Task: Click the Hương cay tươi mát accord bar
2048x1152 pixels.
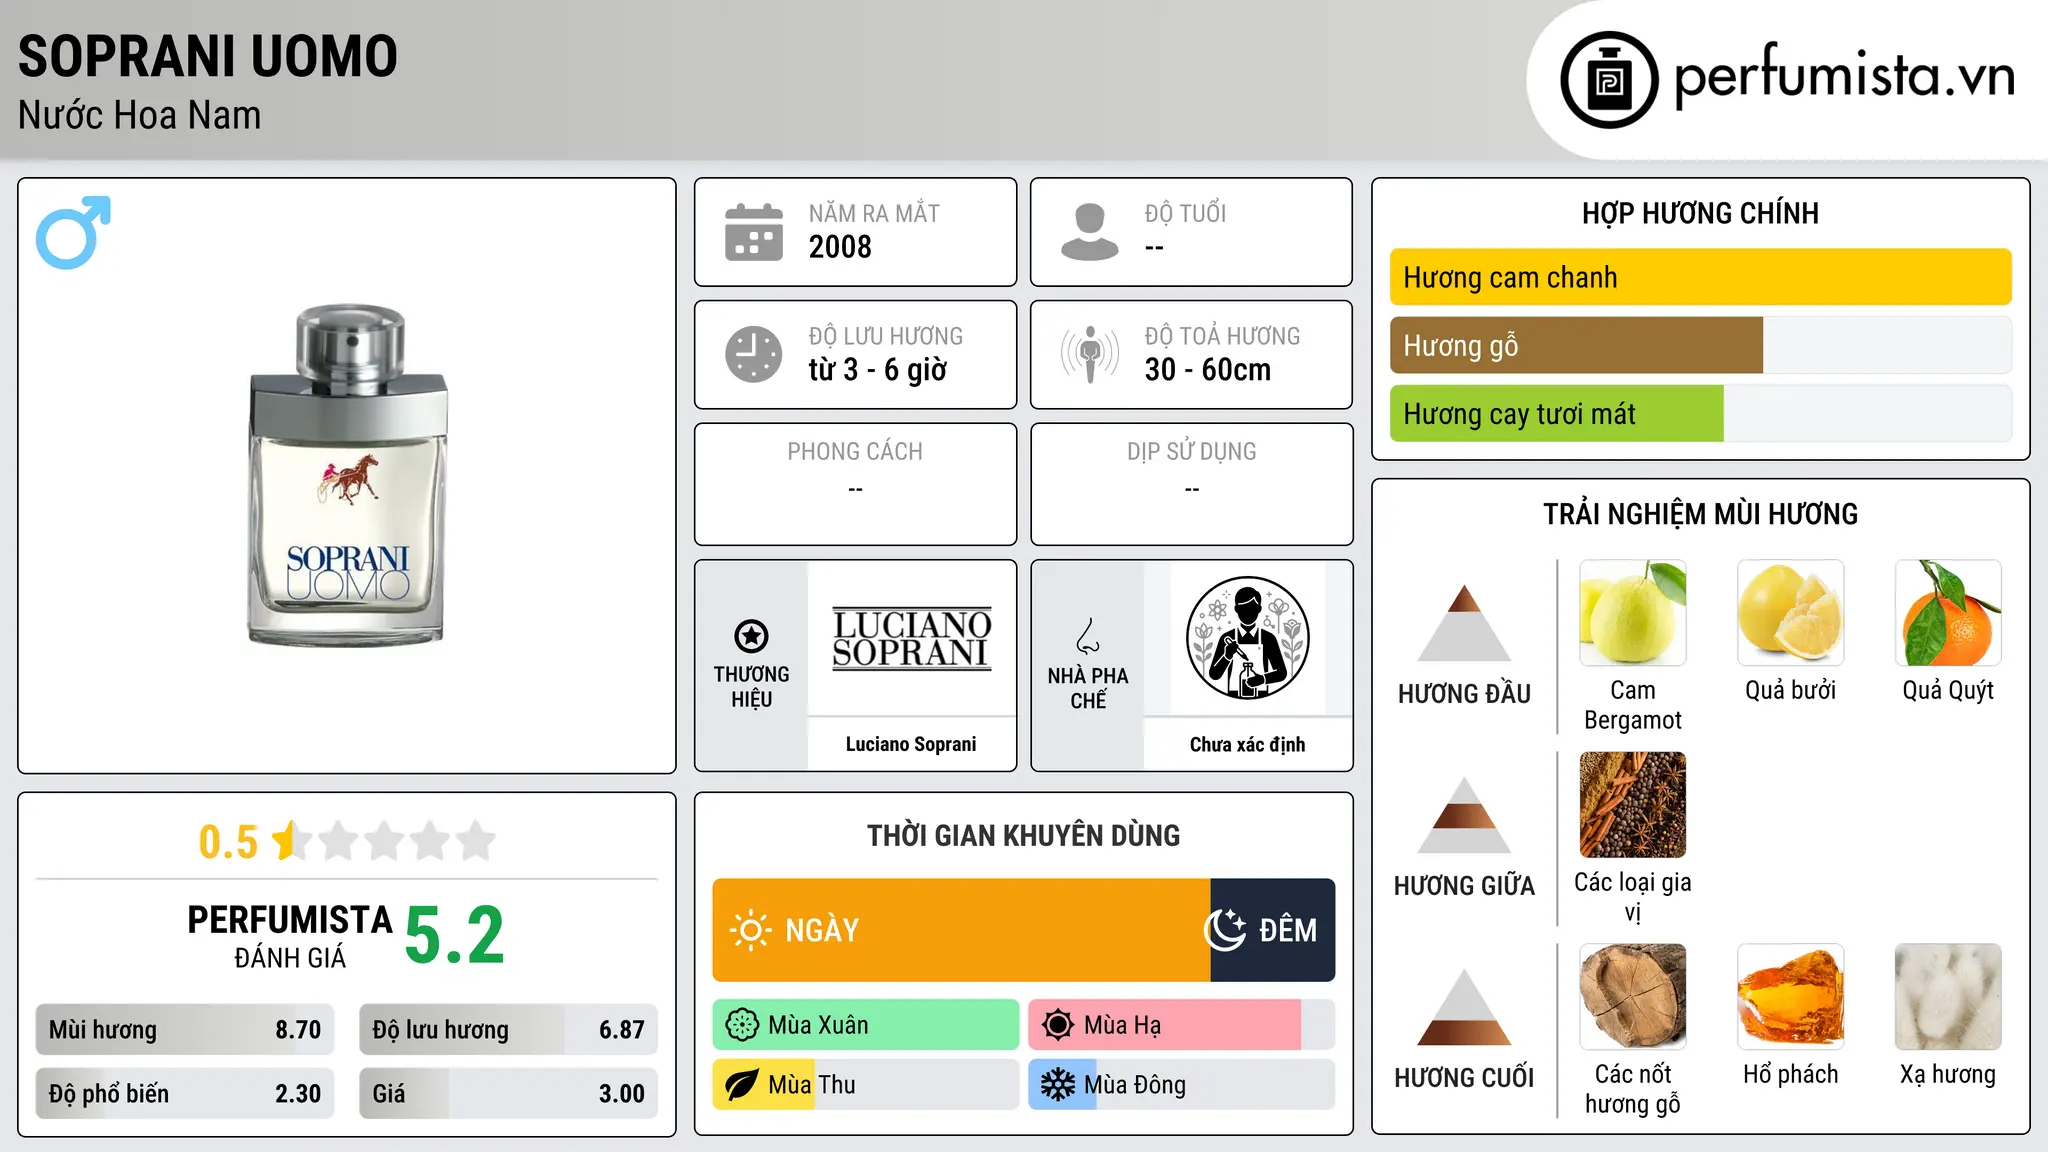Action: (1701, 413)
